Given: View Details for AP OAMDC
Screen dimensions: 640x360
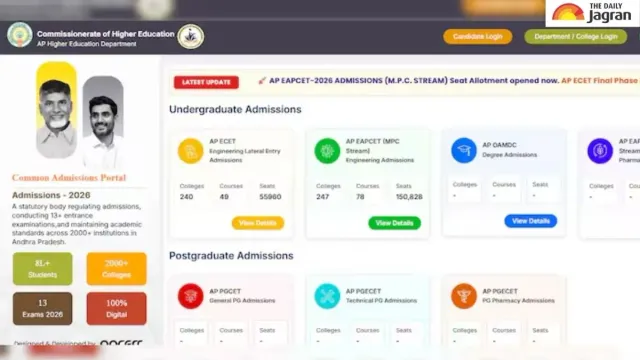Looking at the screenshot, I should [x=531, y=221].
